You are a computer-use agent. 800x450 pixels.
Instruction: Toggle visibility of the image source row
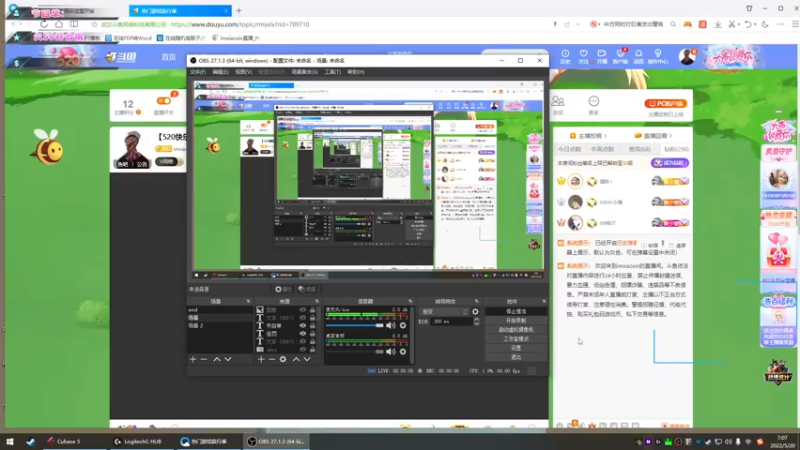point(303,310)
